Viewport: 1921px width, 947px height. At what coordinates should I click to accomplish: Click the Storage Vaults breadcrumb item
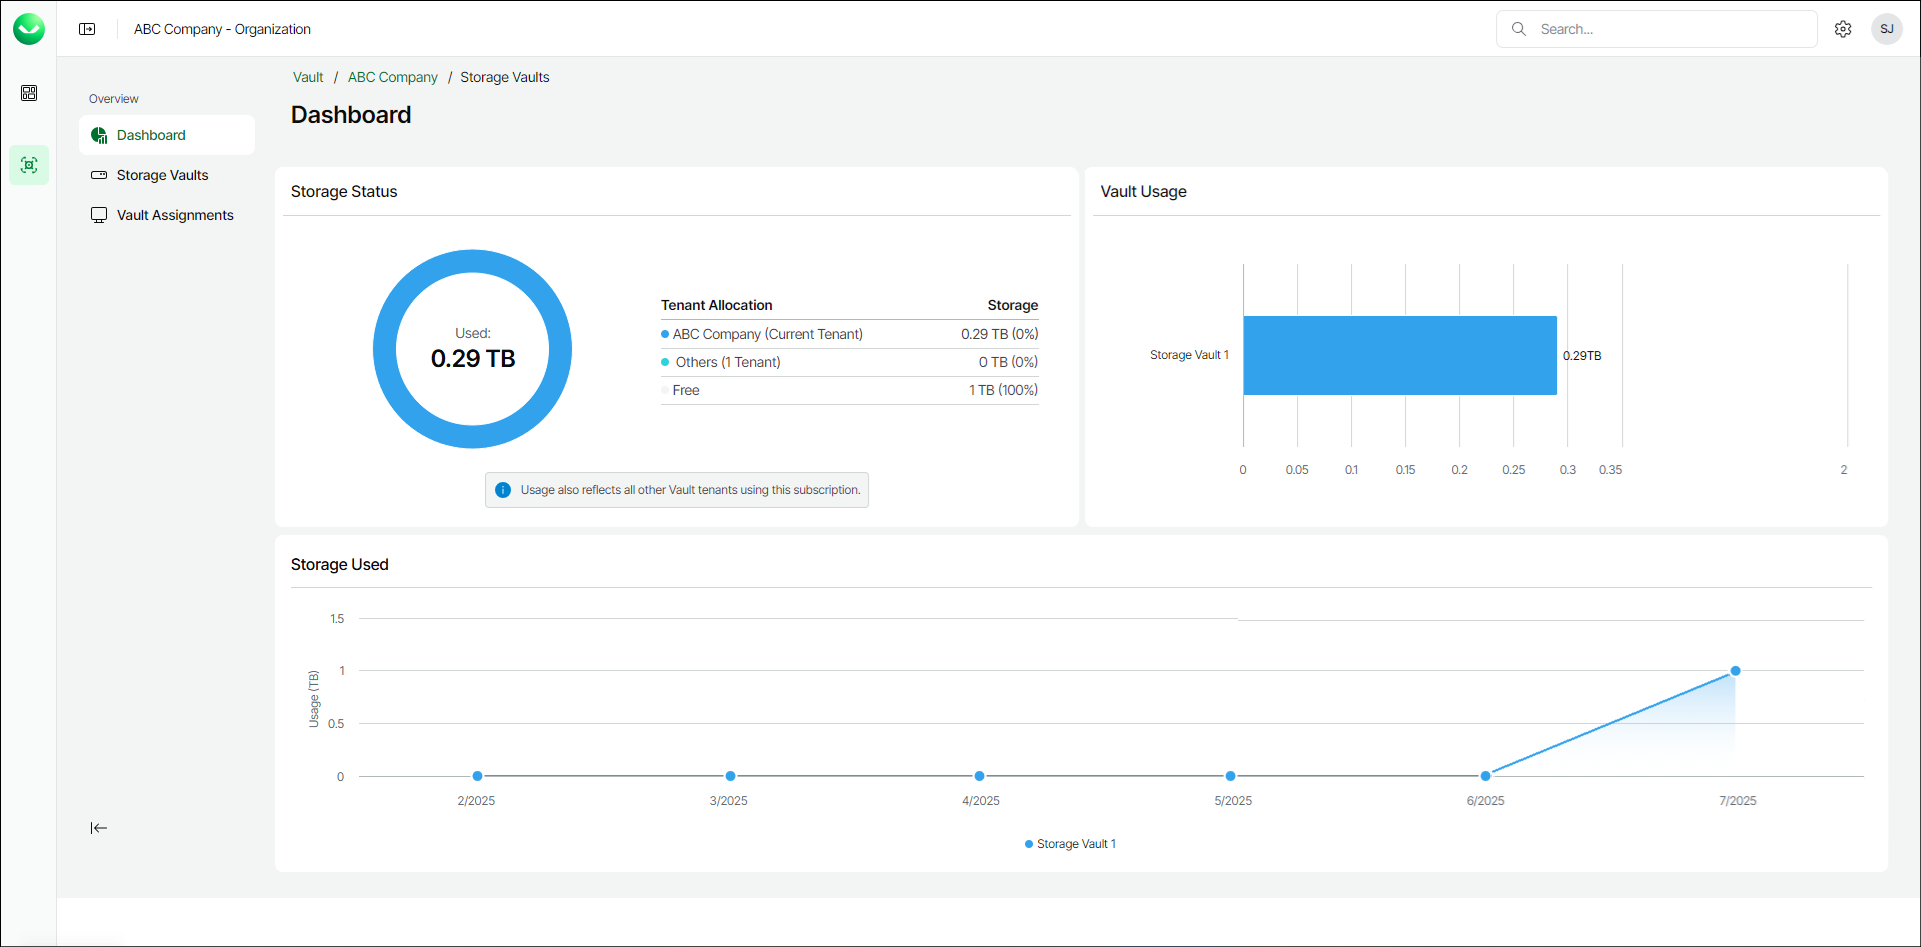pos(505,77)
